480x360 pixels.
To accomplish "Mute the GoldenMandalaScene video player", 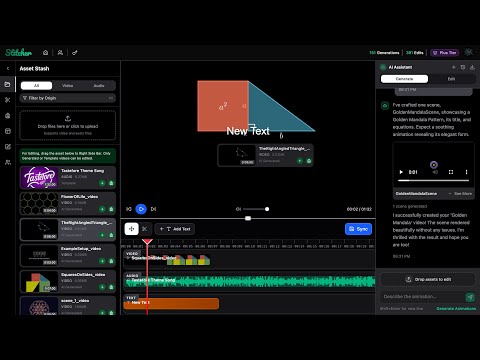I will (435, 172).
